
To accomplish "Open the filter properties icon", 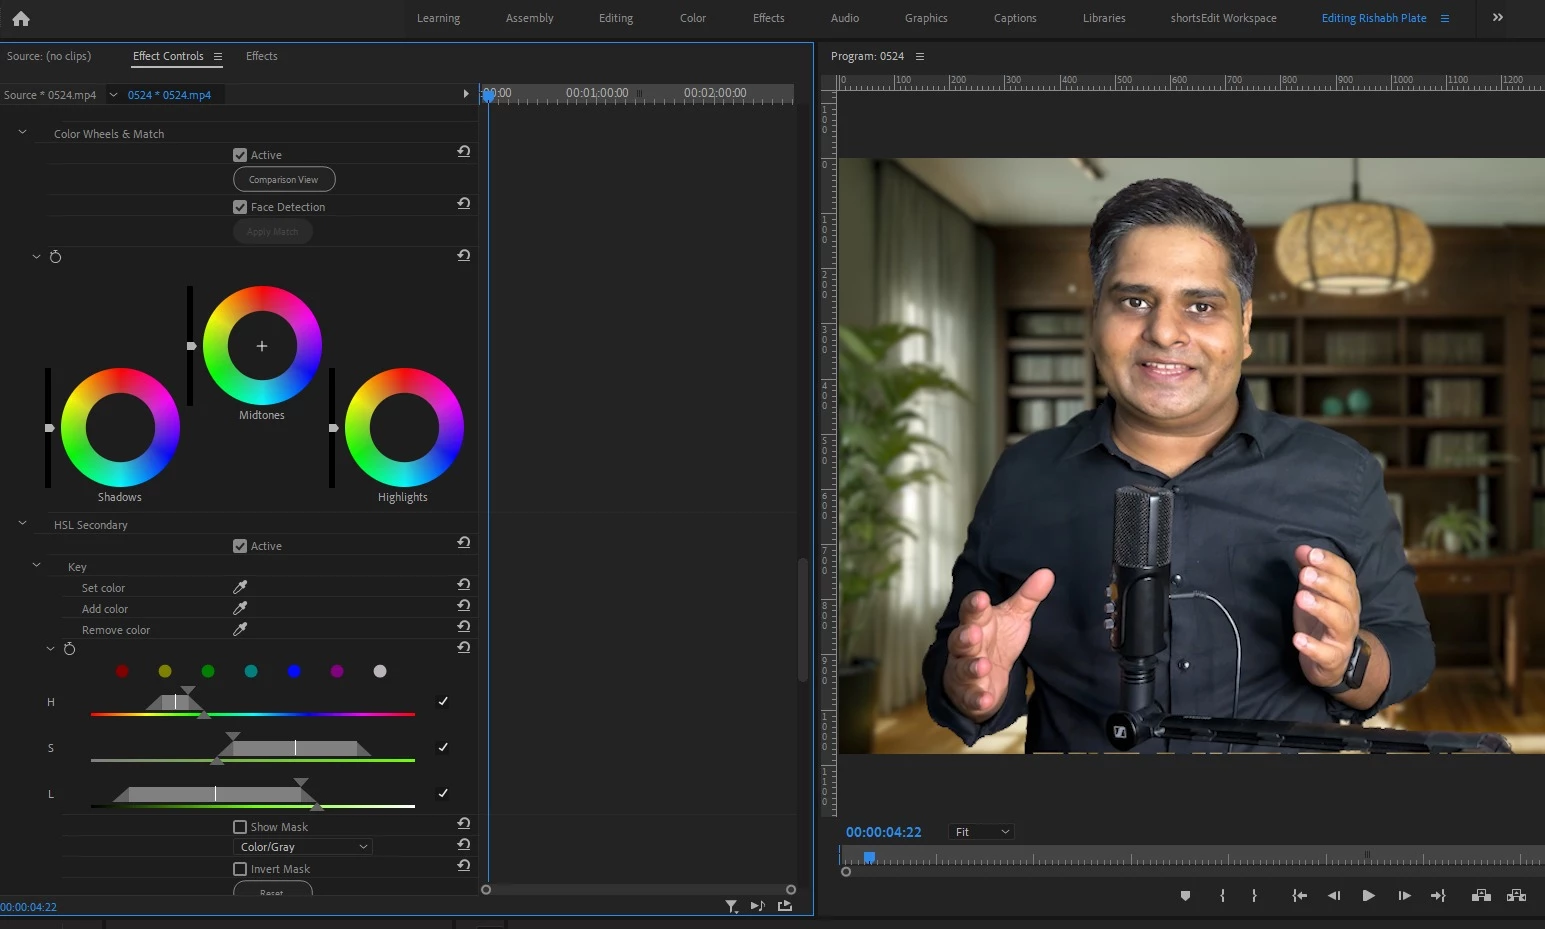I will click(732, 906).
